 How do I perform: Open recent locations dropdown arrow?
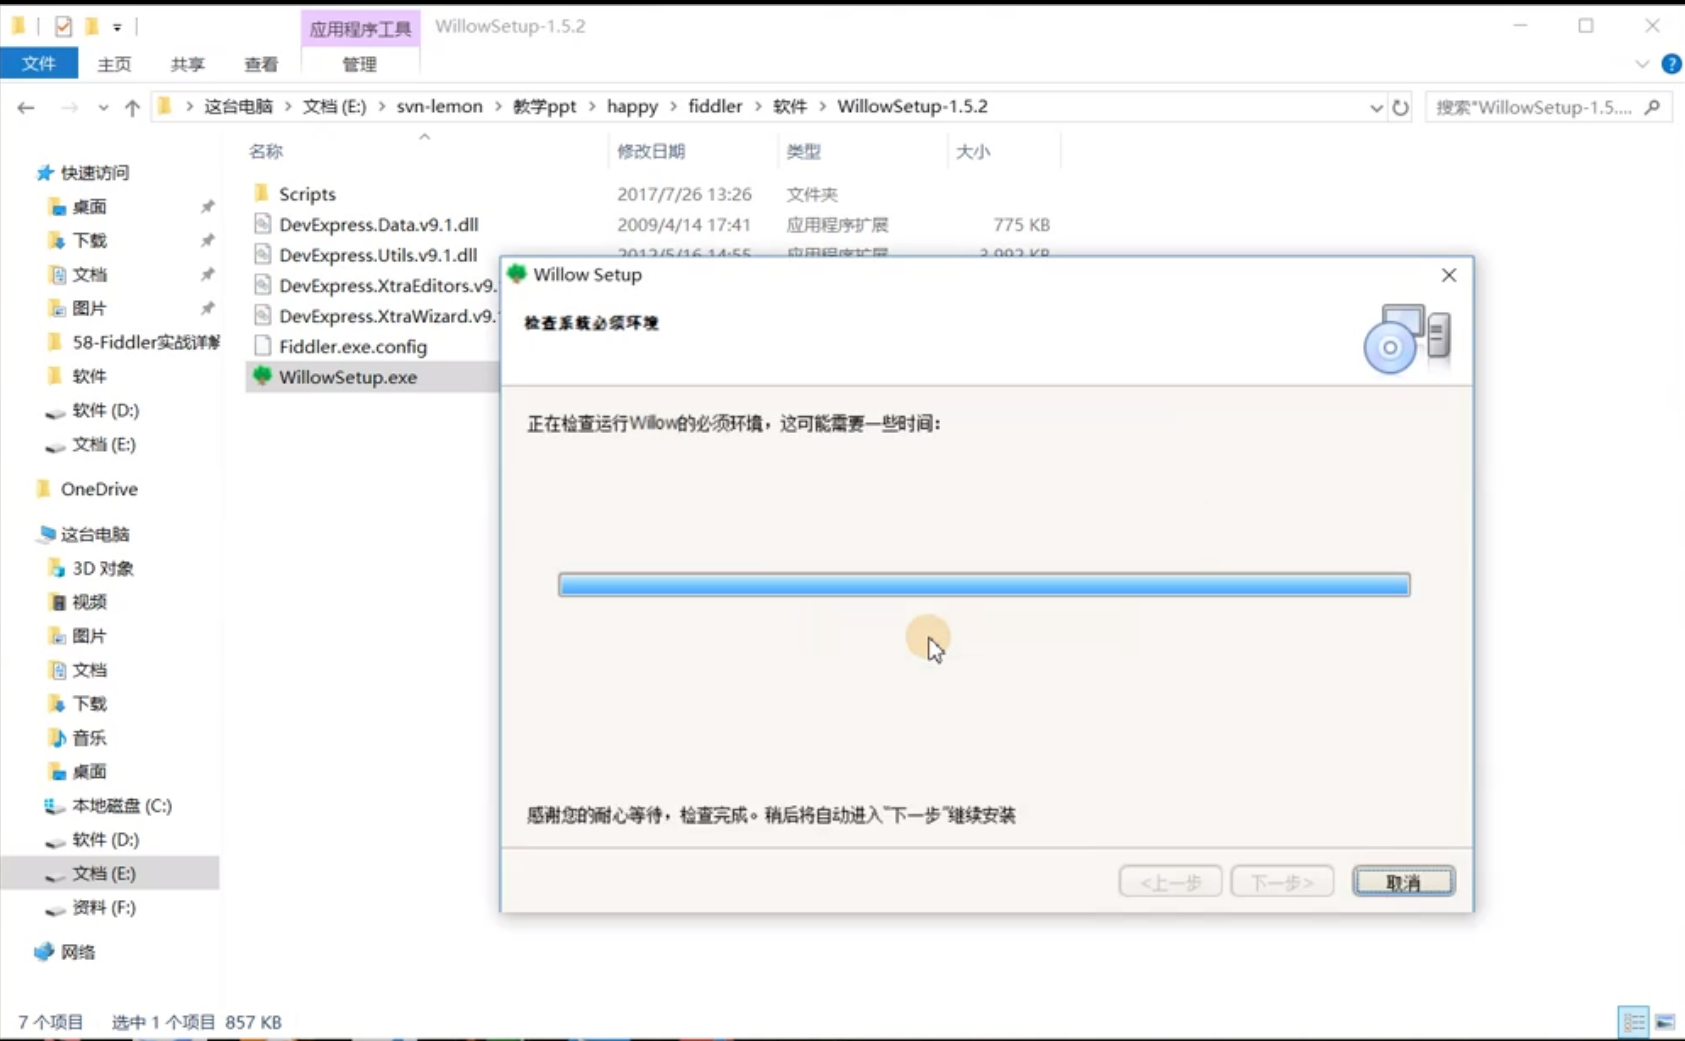(x=102, y=108)
